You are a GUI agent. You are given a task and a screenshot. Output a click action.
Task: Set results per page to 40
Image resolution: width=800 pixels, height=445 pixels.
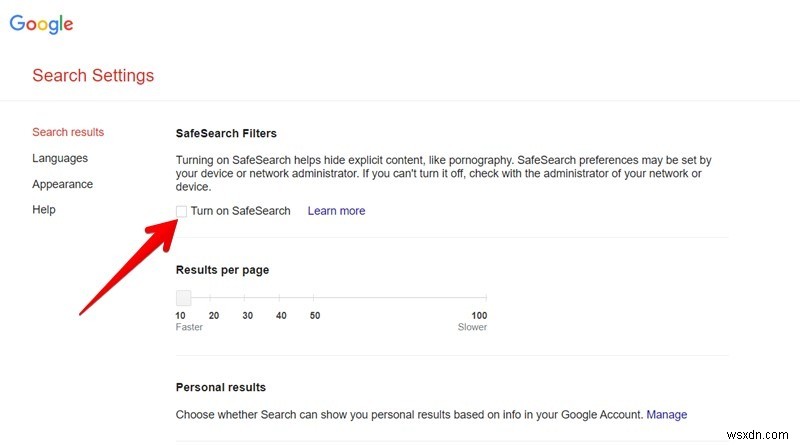tap(281, 298)
